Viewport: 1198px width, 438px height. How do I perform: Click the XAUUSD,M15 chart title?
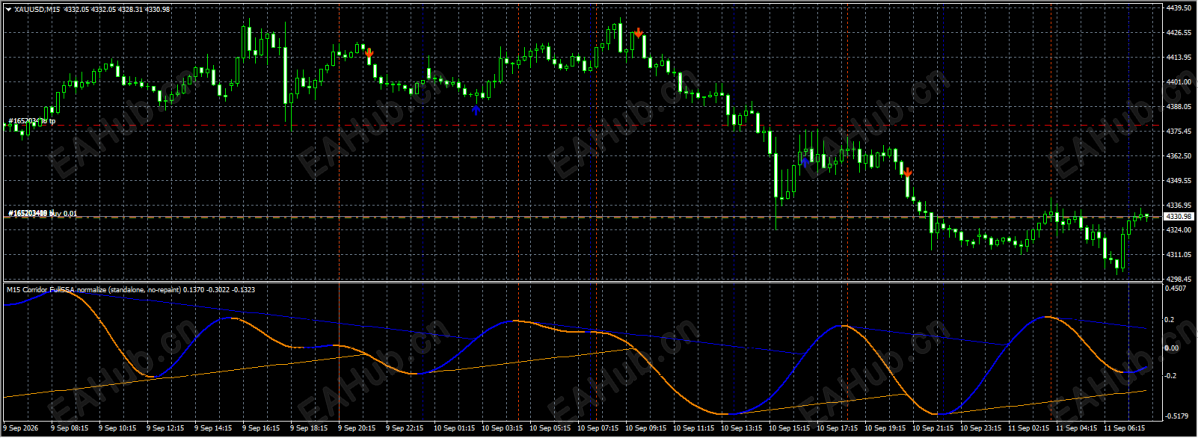39,8
